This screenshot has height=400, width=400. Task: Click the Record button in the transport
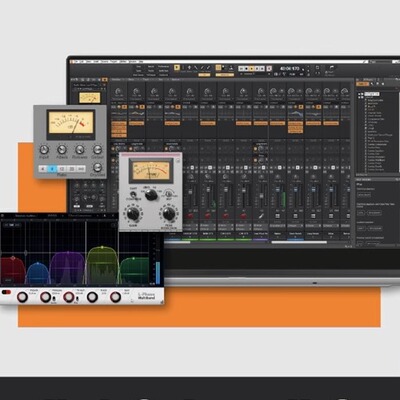tap(269, 69)
